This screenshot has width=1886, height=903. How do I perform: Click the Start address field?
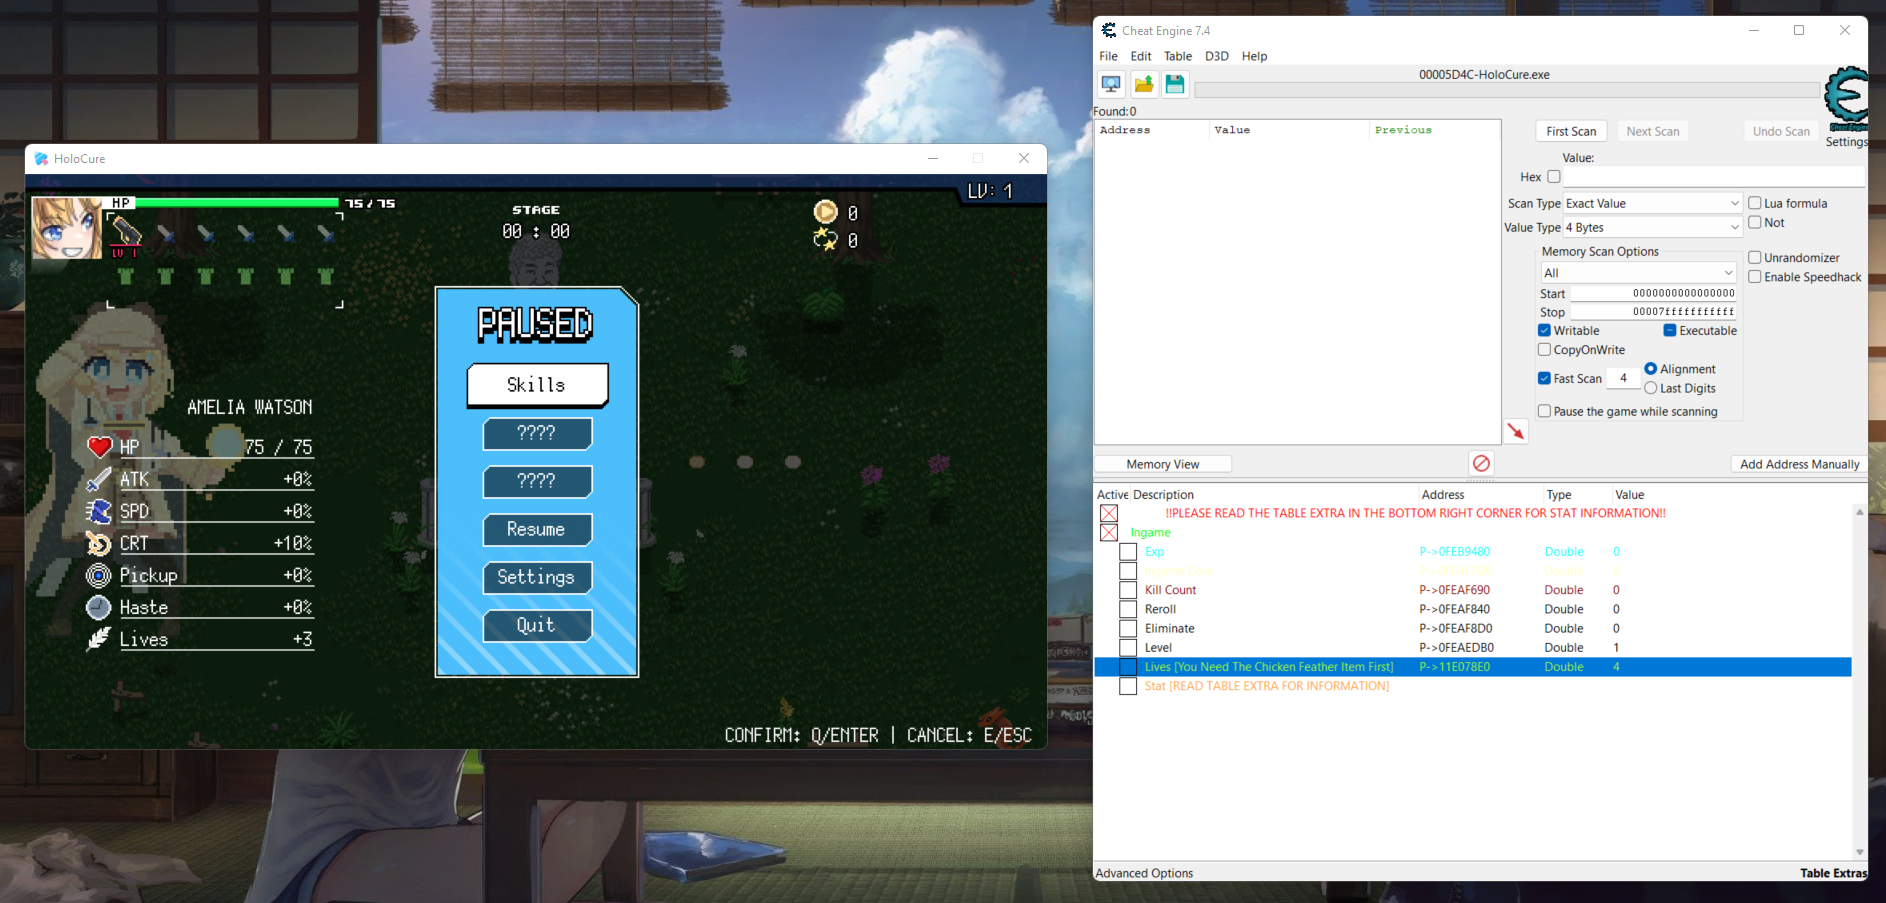tap(1654, 294)
